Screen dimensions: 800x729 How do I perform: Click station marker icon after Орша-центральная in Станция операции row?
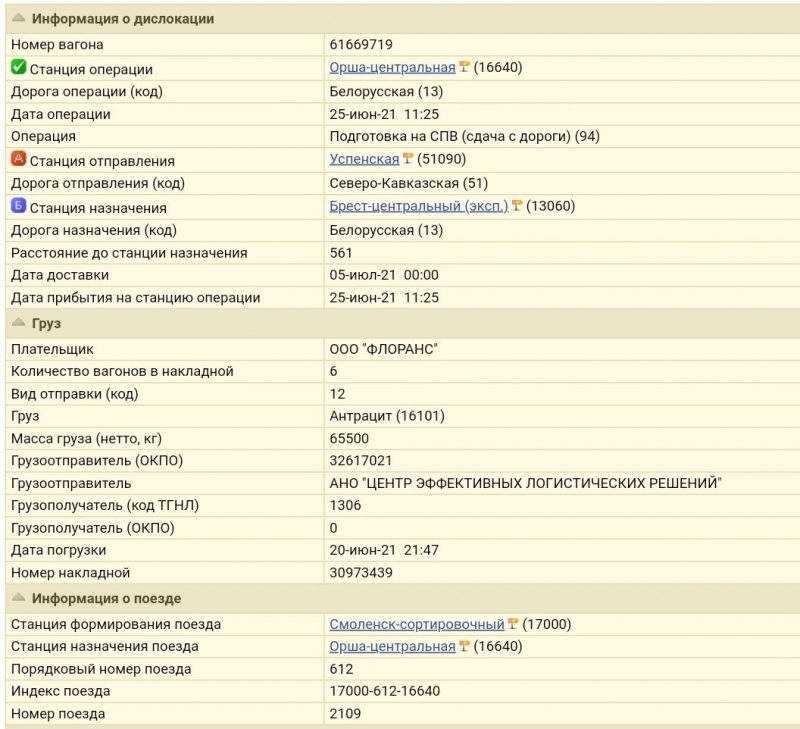tap(464, 67)
